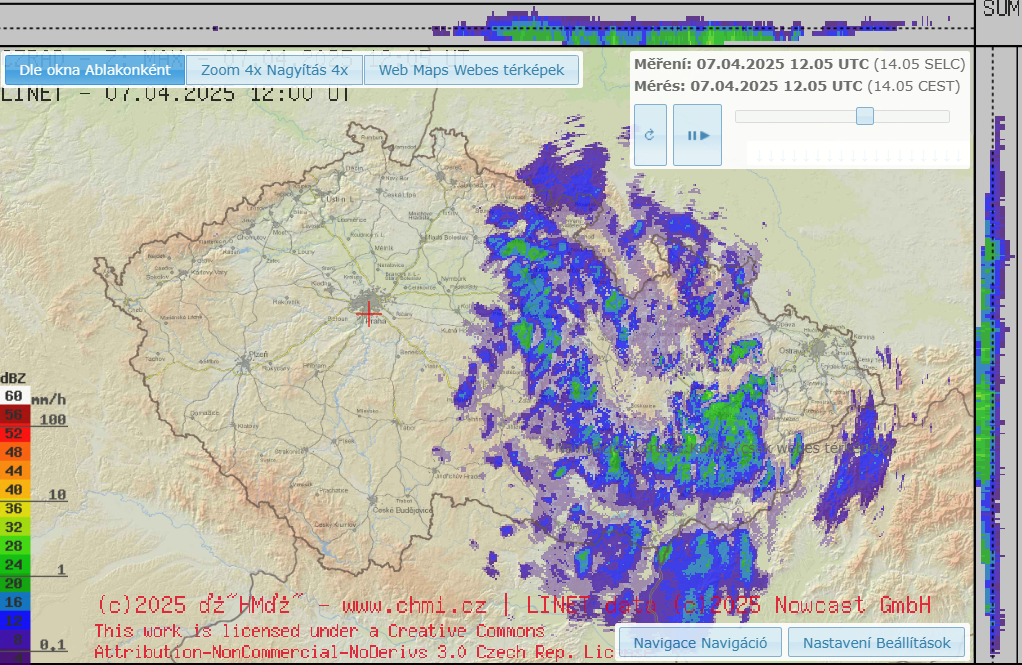Open 'Web Maps Webes térképek' view
Image resolution: width=1022 pixels, height=665 pixels.
tap(471, 70)
